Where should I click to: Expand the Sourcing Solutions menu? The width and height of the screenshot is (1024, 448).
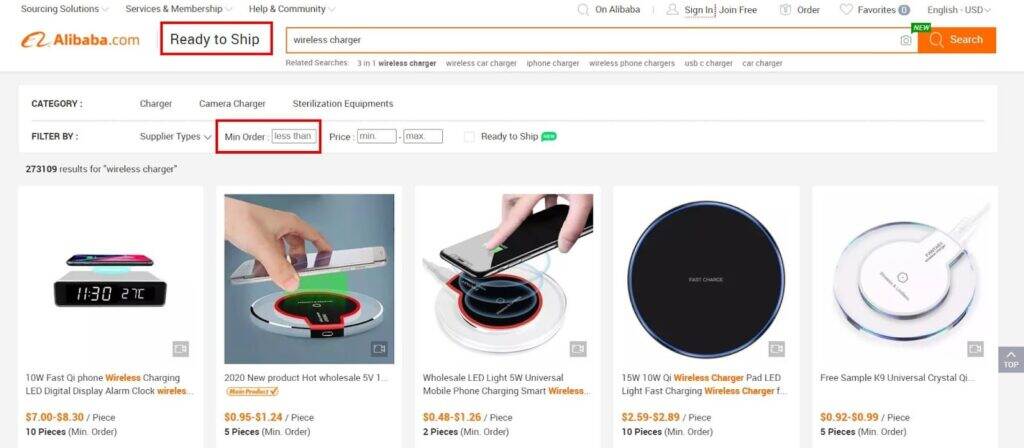(x=65, y=9)
